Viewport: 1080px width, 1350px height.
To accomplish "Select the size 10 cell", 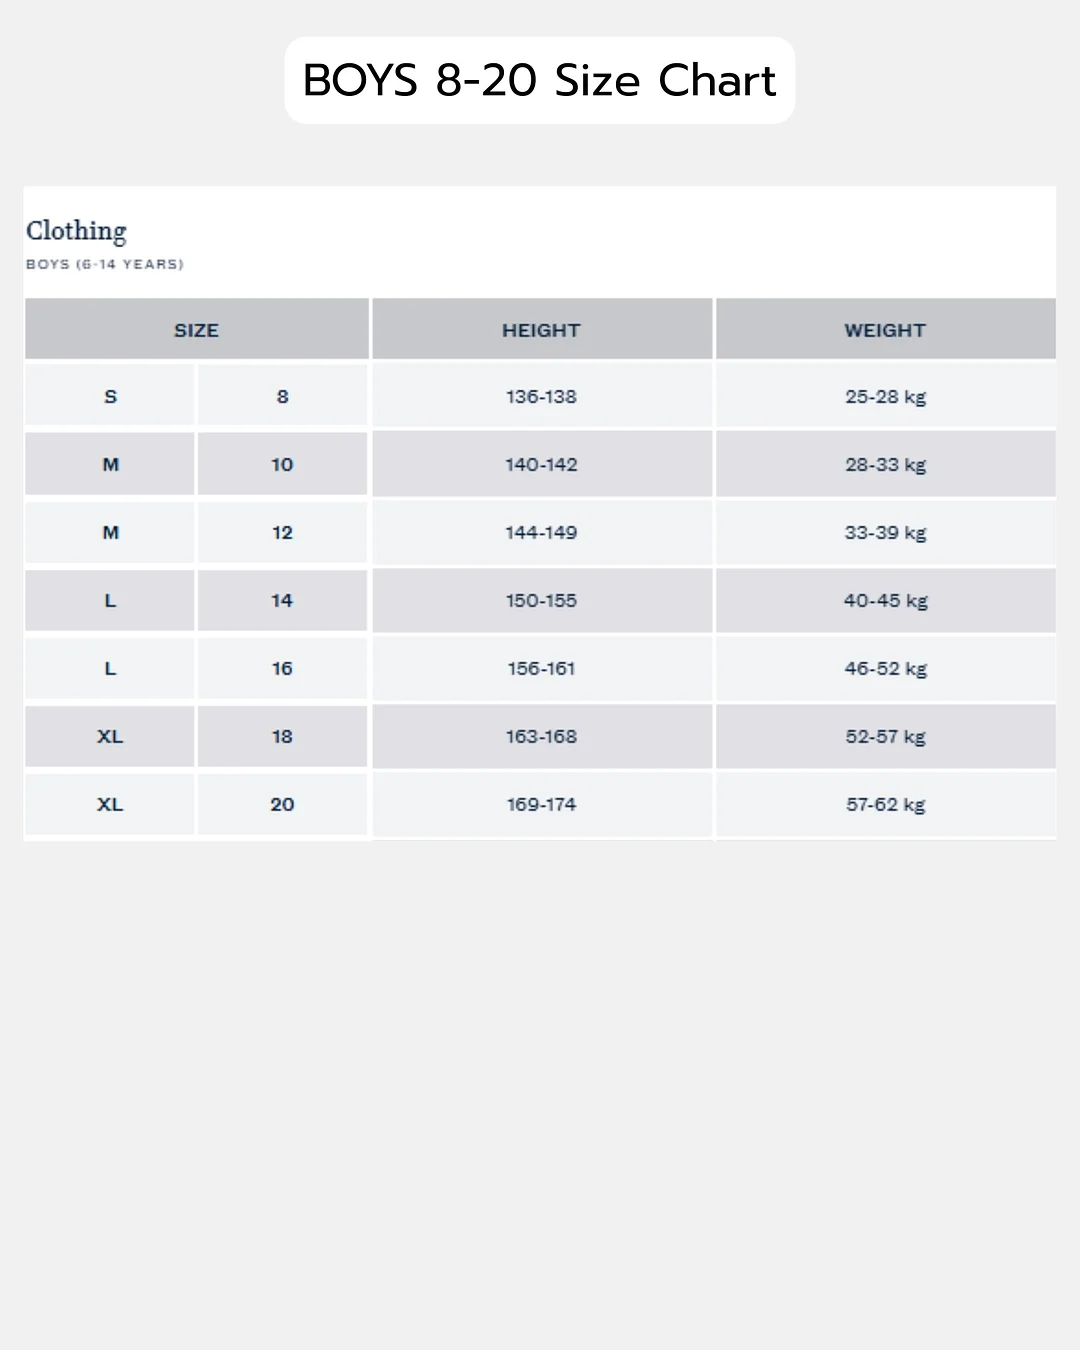I will (283, 464).
